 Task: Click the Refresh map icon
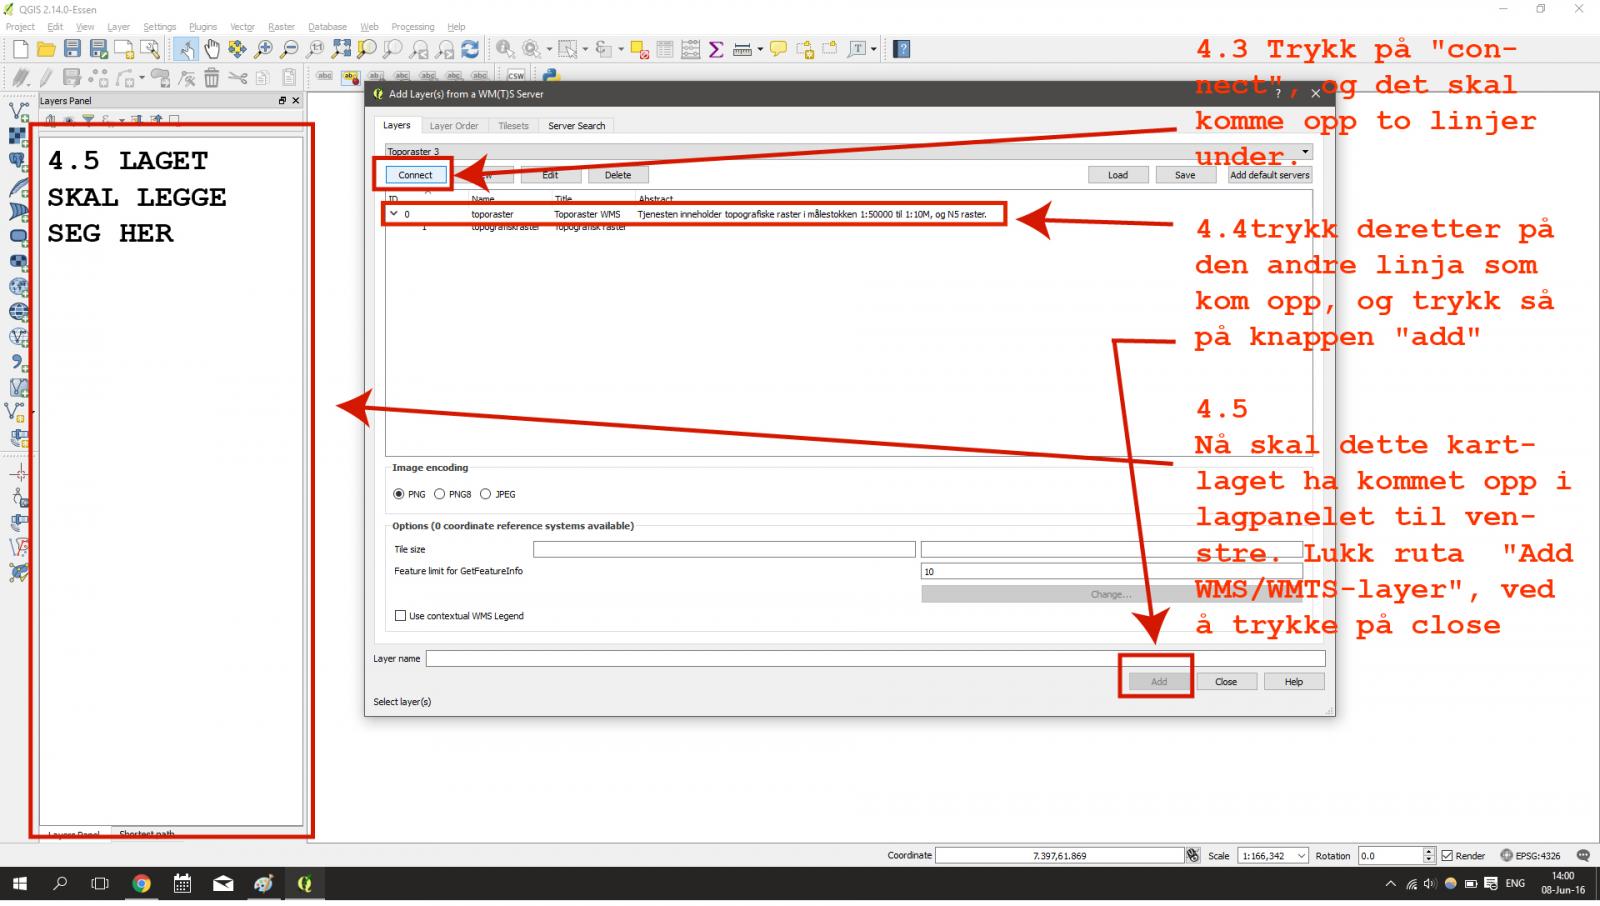coord(470,49)
